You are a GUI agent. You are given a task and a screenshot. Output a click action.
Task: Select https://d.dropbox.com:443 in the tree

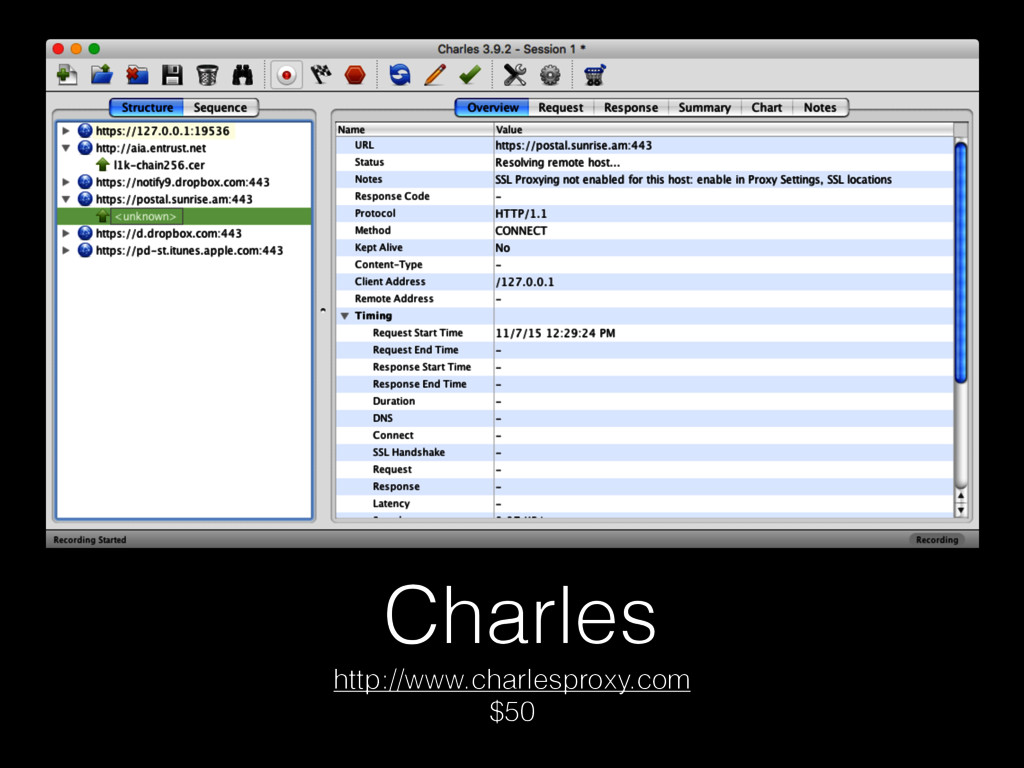(168, 233)
